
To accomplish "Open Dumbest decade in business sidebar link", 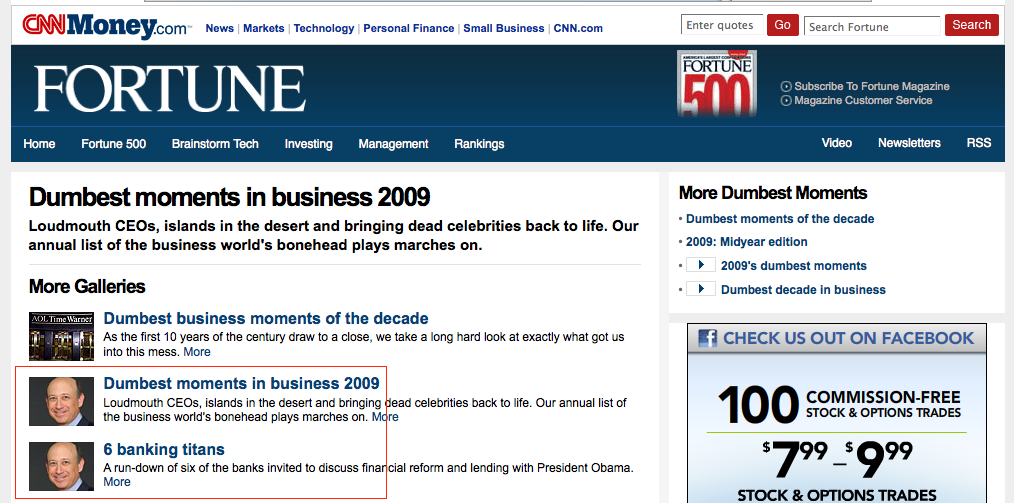I will tap(803, 290).
